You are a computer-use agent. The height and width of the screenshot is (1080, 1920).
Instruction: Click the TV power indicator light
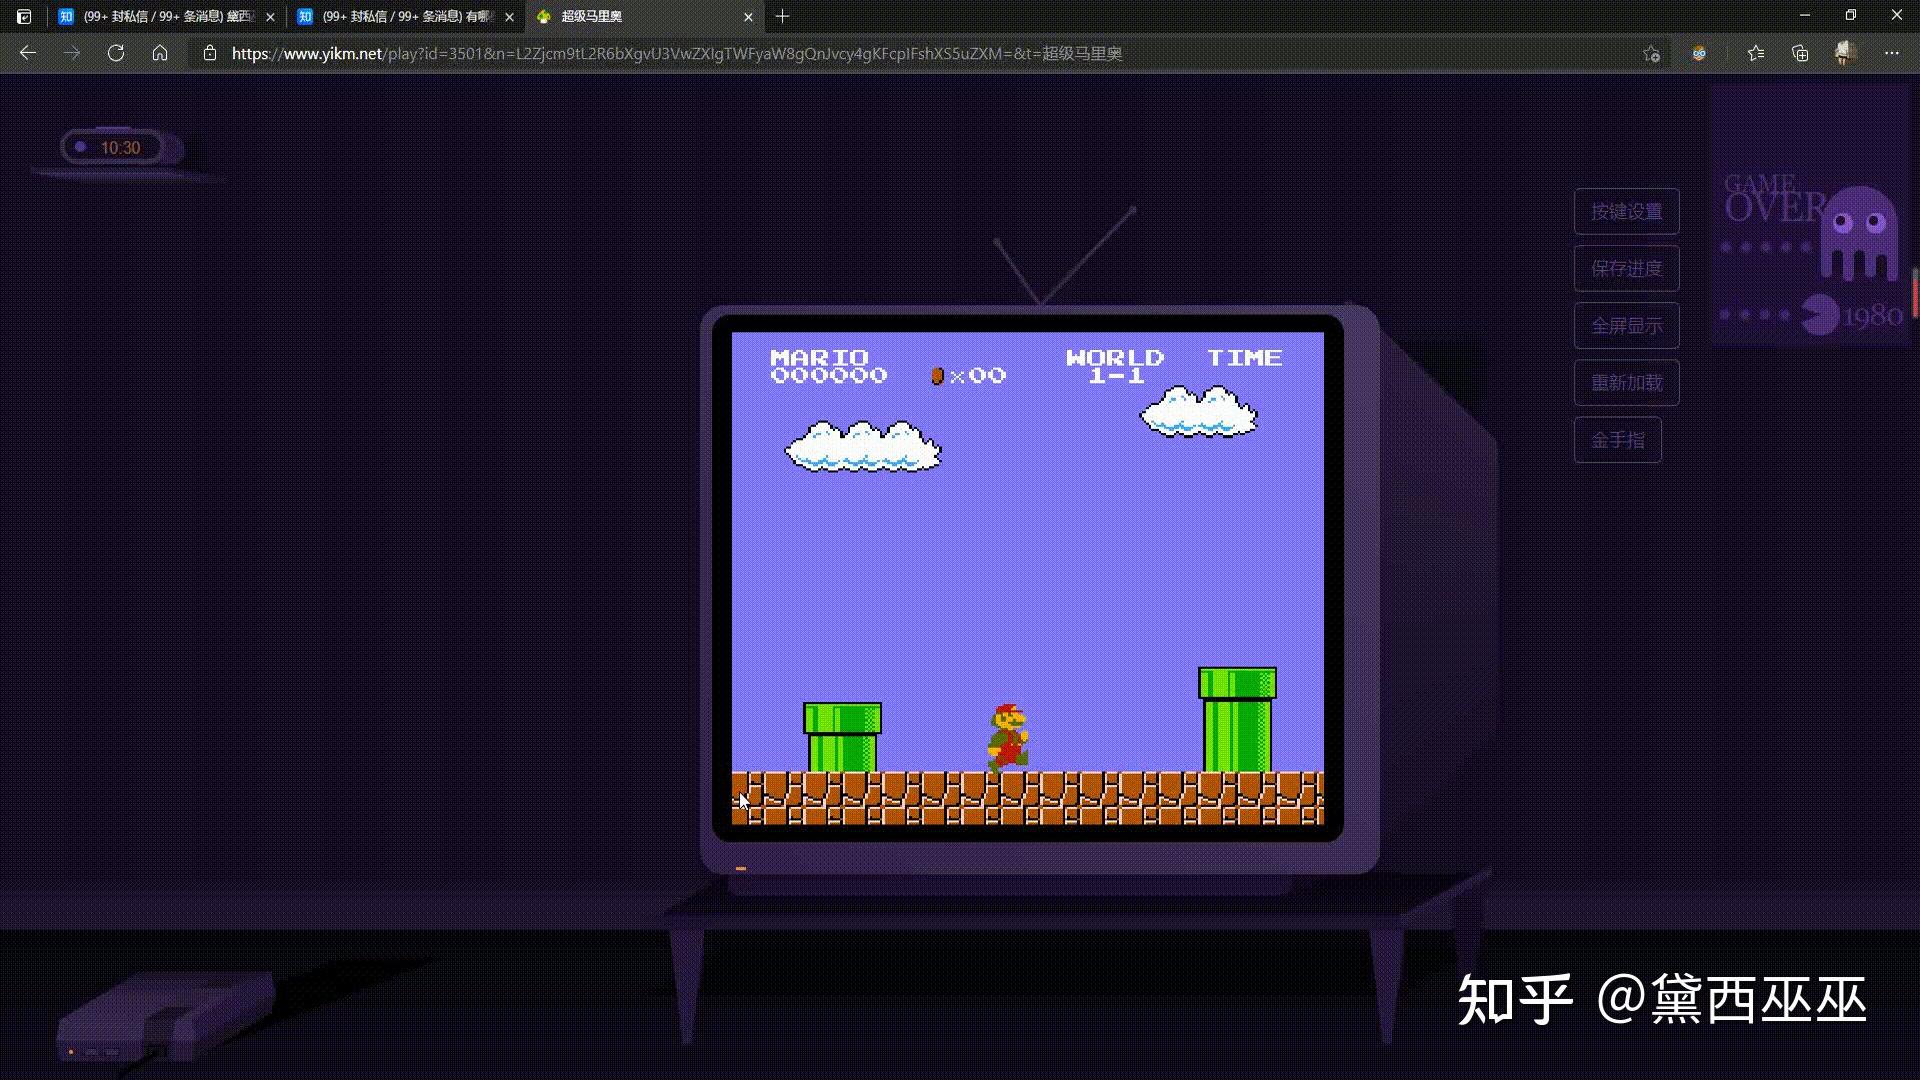741,869
